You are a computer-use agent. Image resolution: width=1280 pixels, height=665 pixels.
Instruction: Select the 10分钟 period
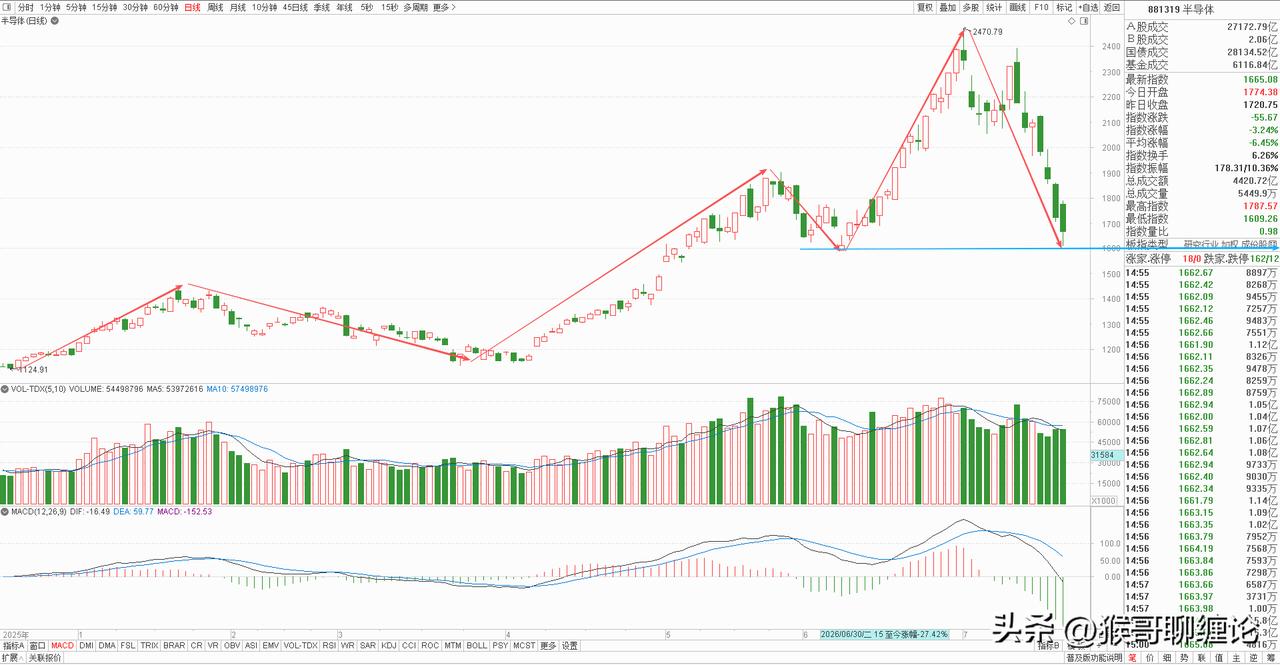(265, 7)
